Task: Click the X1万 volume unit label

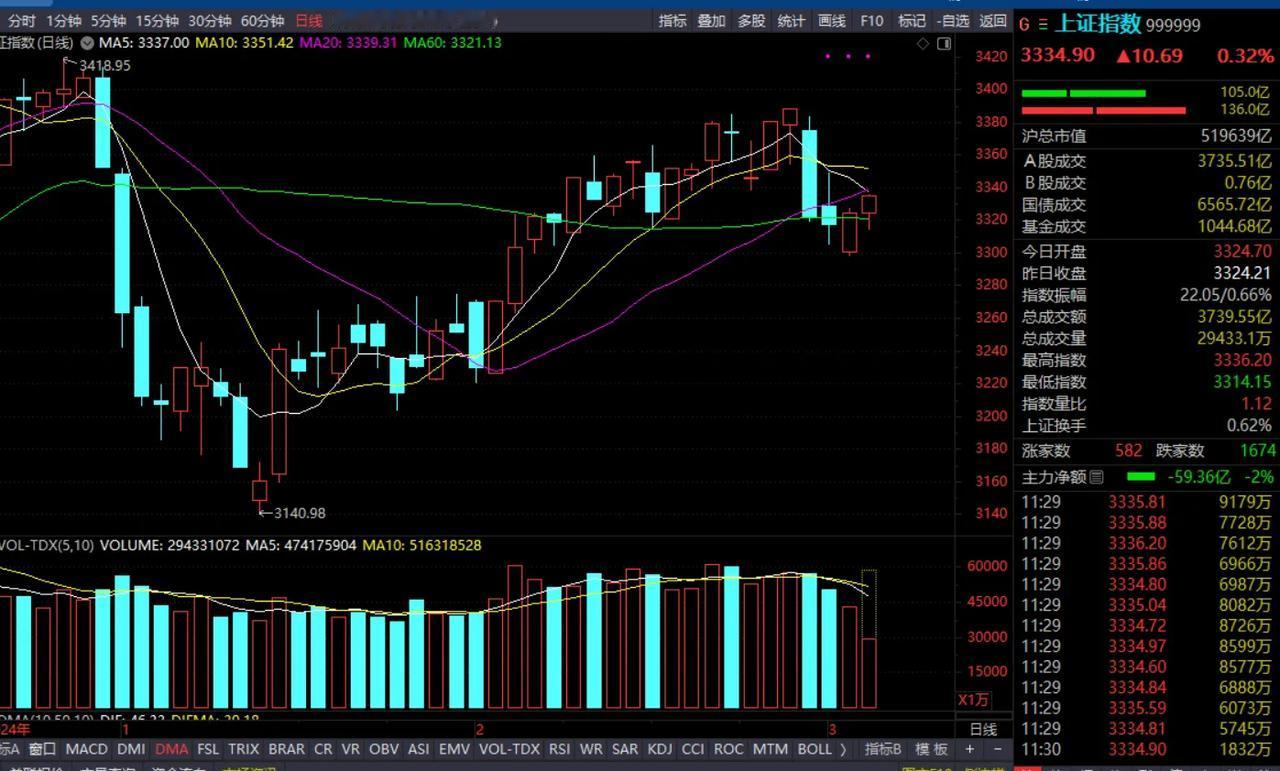Action: 974,699
